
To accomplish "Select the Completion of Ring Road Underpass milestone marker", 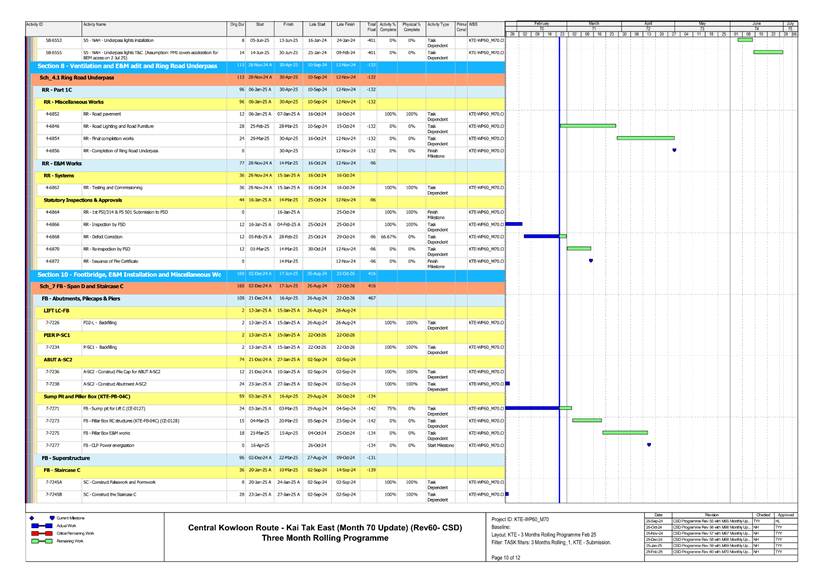I will [674, 151].
